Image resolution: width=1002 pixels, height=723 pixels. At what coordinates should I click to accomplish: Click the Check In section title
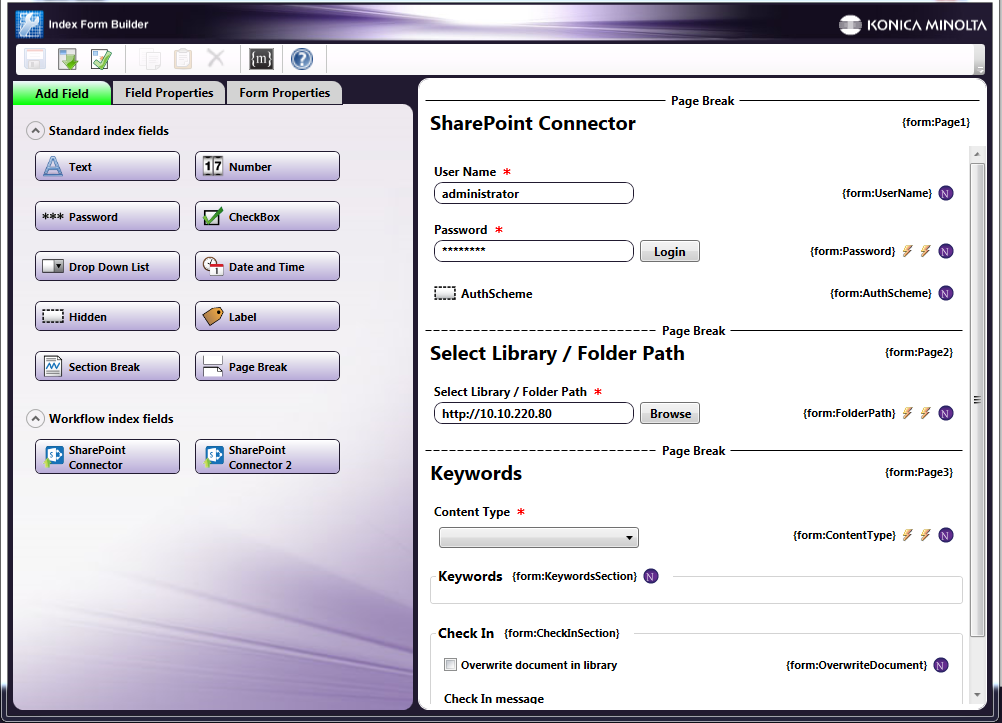(466, 633)
